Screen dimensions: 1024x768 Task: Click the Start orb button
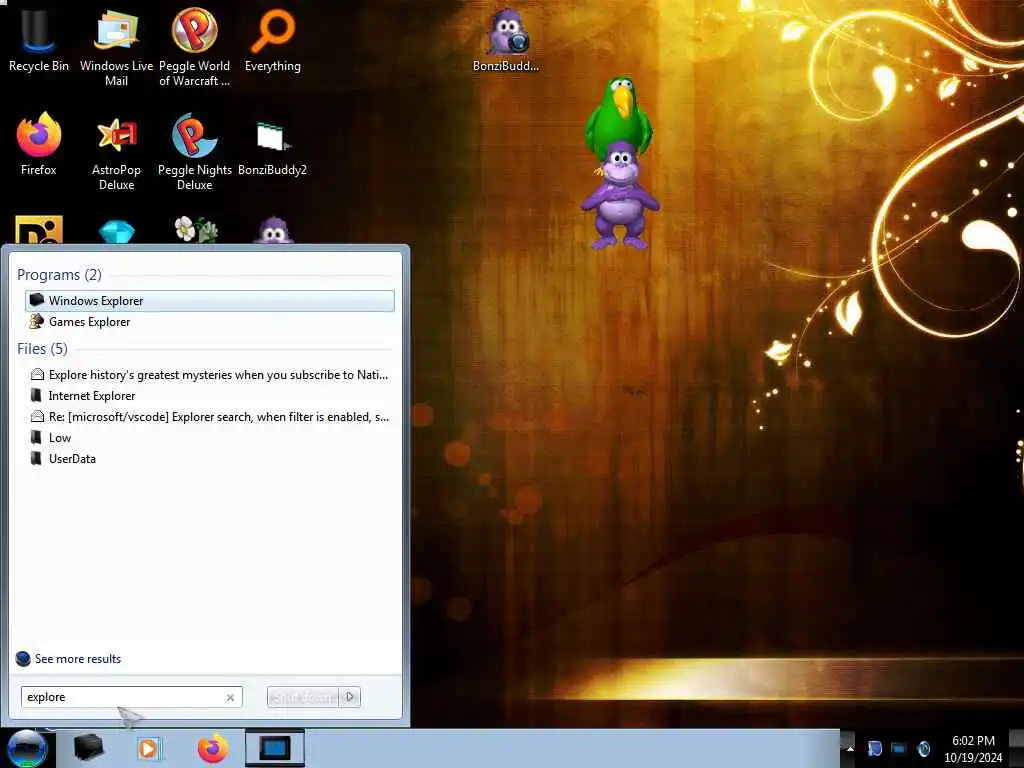(27, 748)
